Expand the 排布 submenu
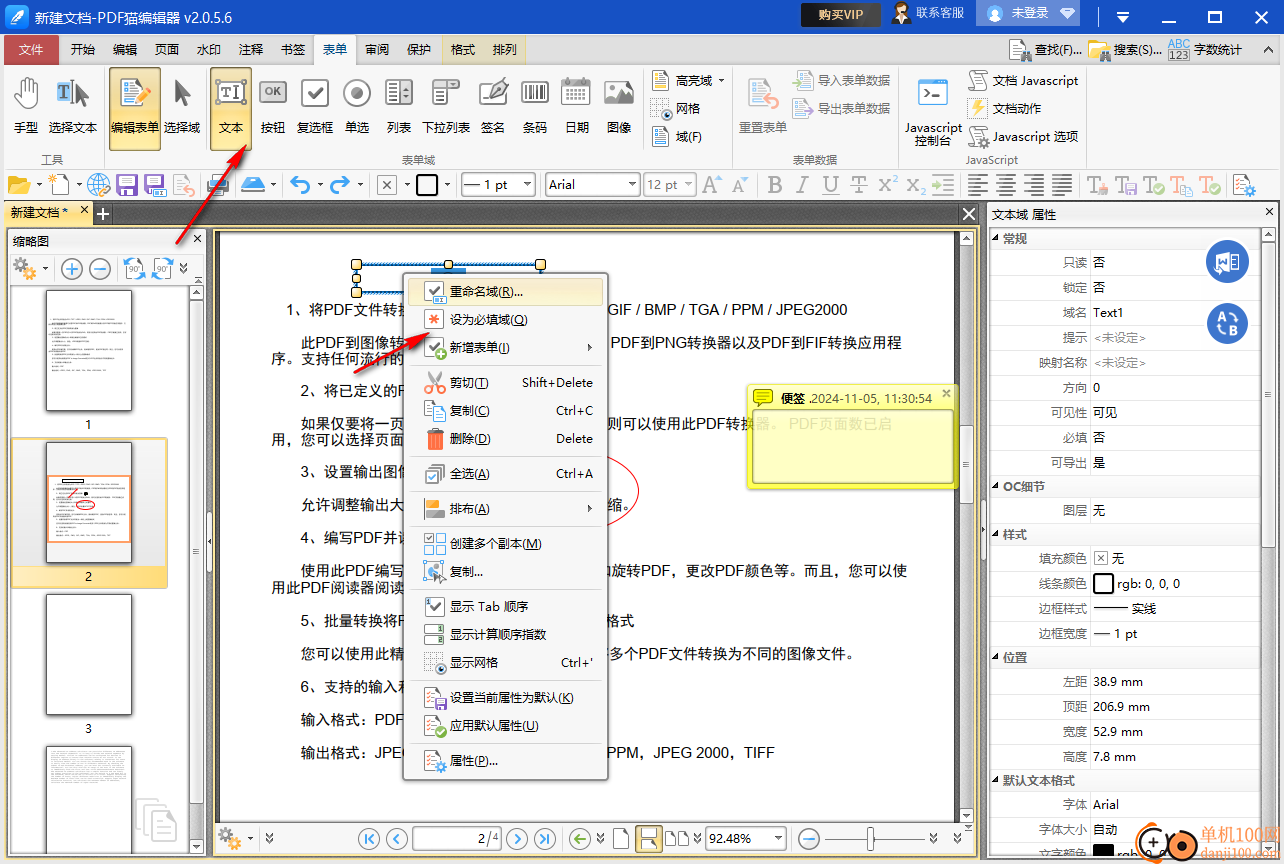This screenshot has height=864, width=1284. (505, 509)
